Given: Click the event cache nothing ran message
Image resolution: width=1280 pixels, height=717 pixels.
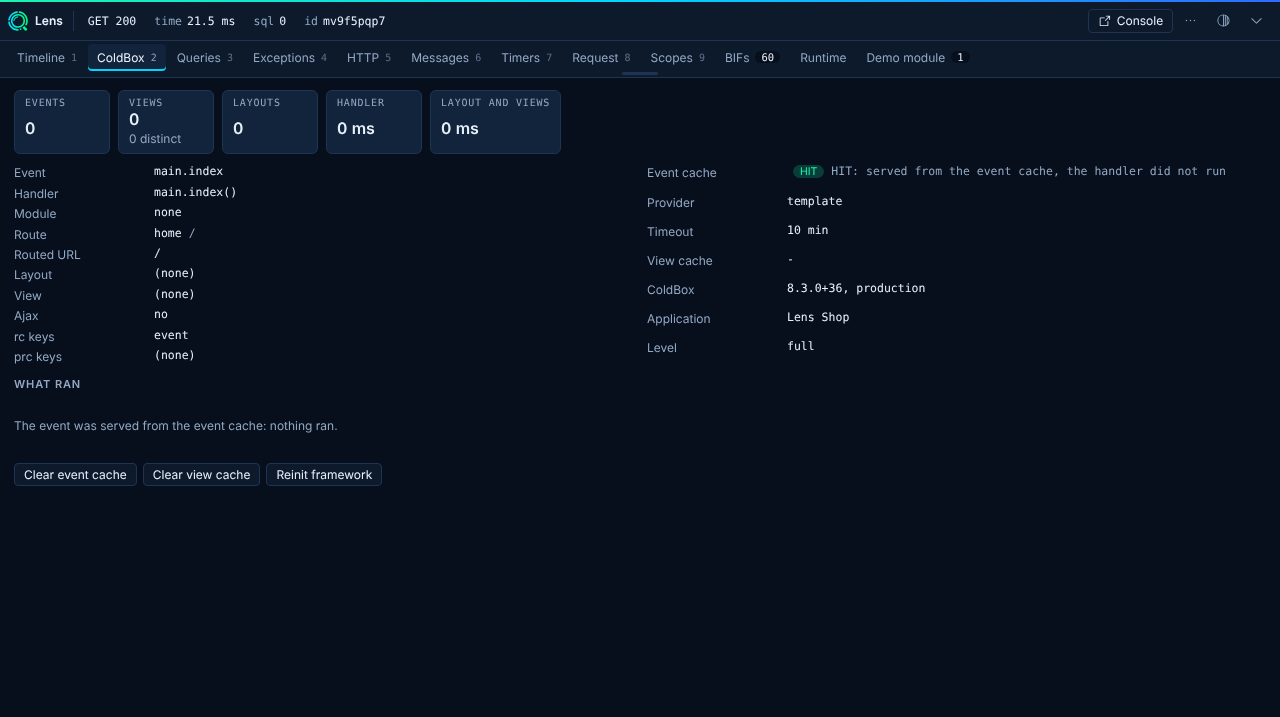Looking at the screenshot, I should click(x=176, y=426).
